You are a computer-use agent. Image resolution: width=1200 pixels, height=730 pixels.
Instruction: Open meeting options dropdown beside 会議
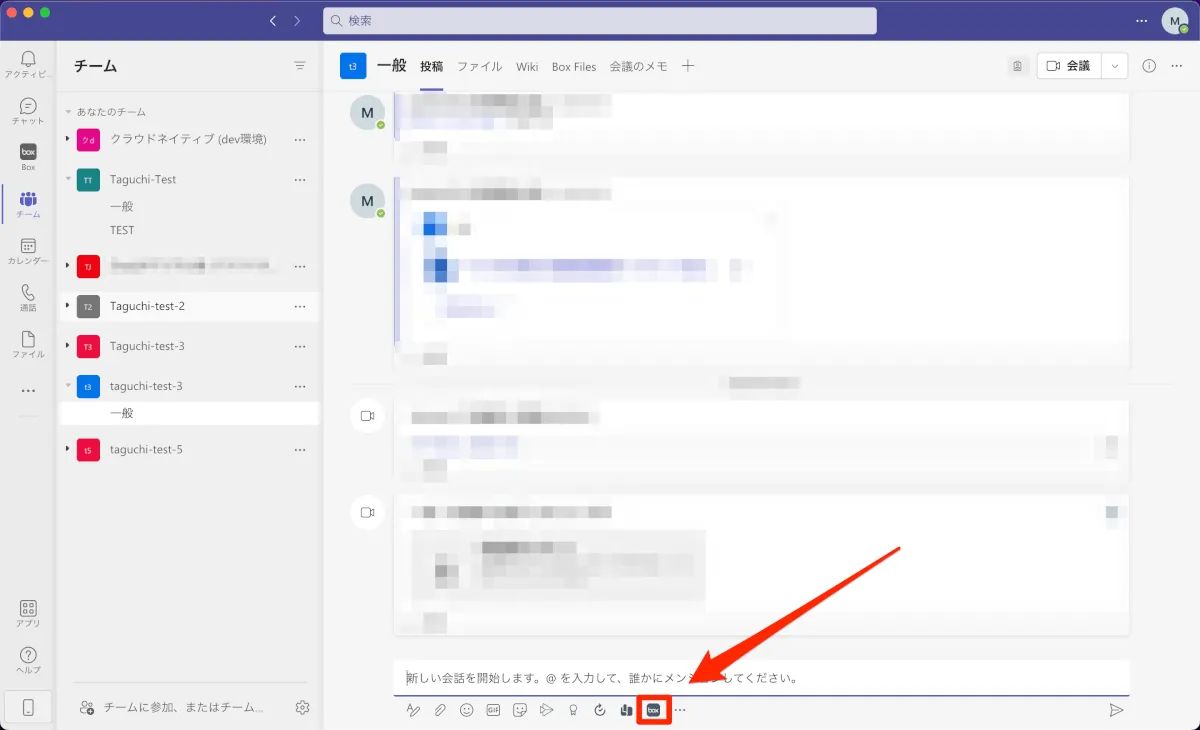1114,66
